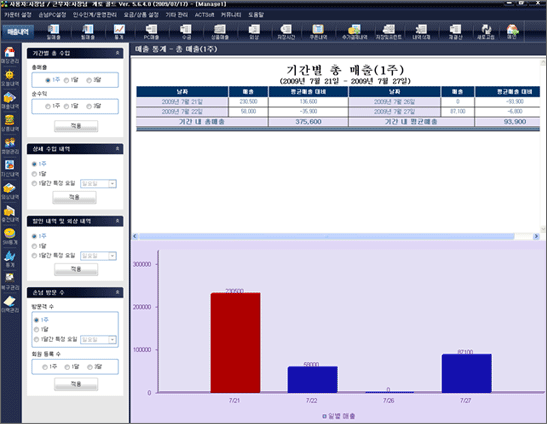Image resolution: width=547 pixels, height=424 pixels.
Task: Select the house icon at sidebar top
Action: click(x=10, y=53)
